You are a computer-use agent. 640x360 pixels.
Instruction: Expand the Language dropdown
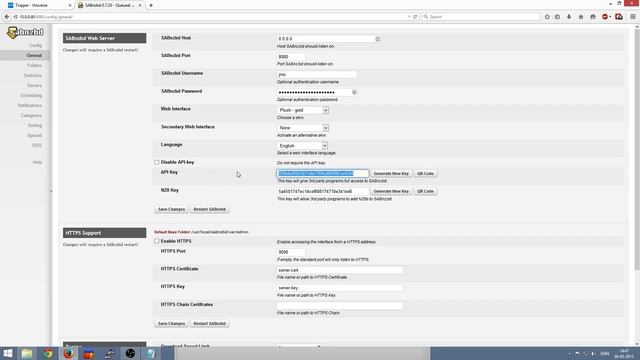pos(302,146)
